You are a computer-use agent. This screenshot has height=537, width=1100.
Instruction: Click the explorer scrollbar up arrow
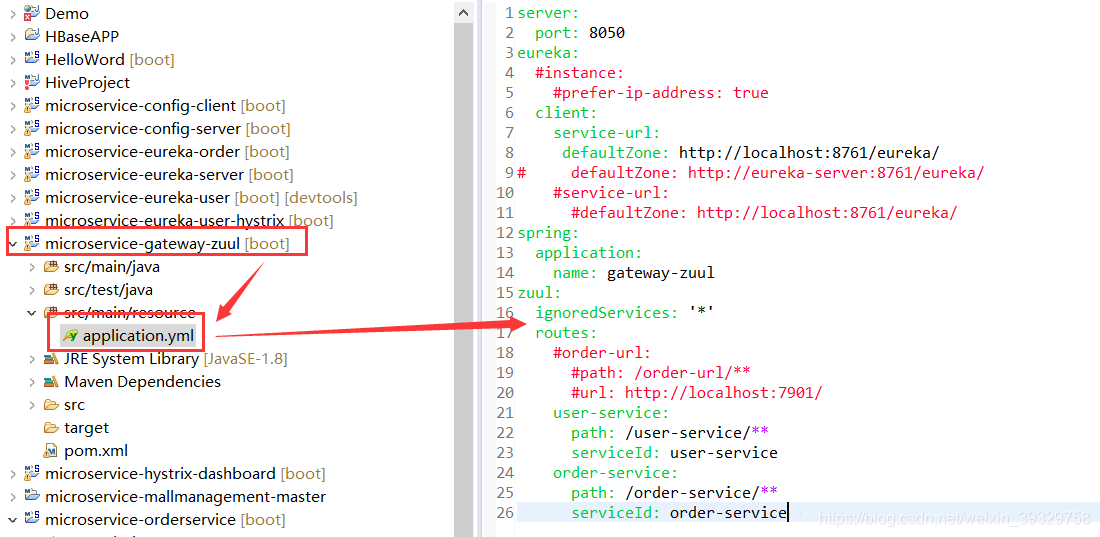pos(463,12)
